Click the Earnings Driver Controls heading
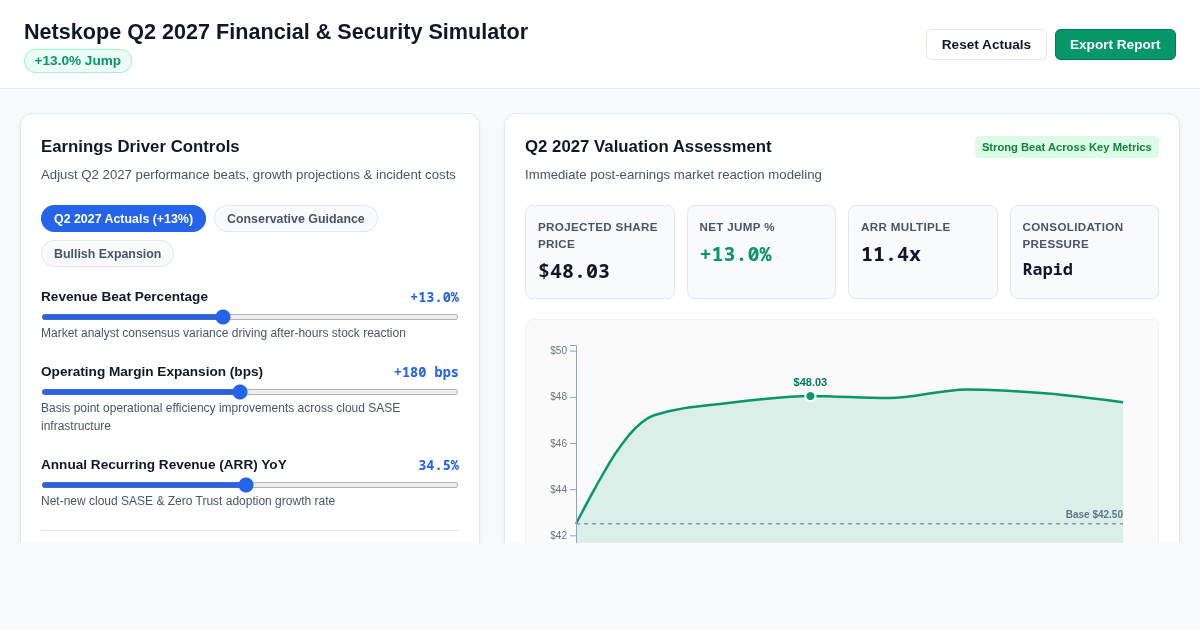This screenshot has width=1200, height=630. click(140, 147)
